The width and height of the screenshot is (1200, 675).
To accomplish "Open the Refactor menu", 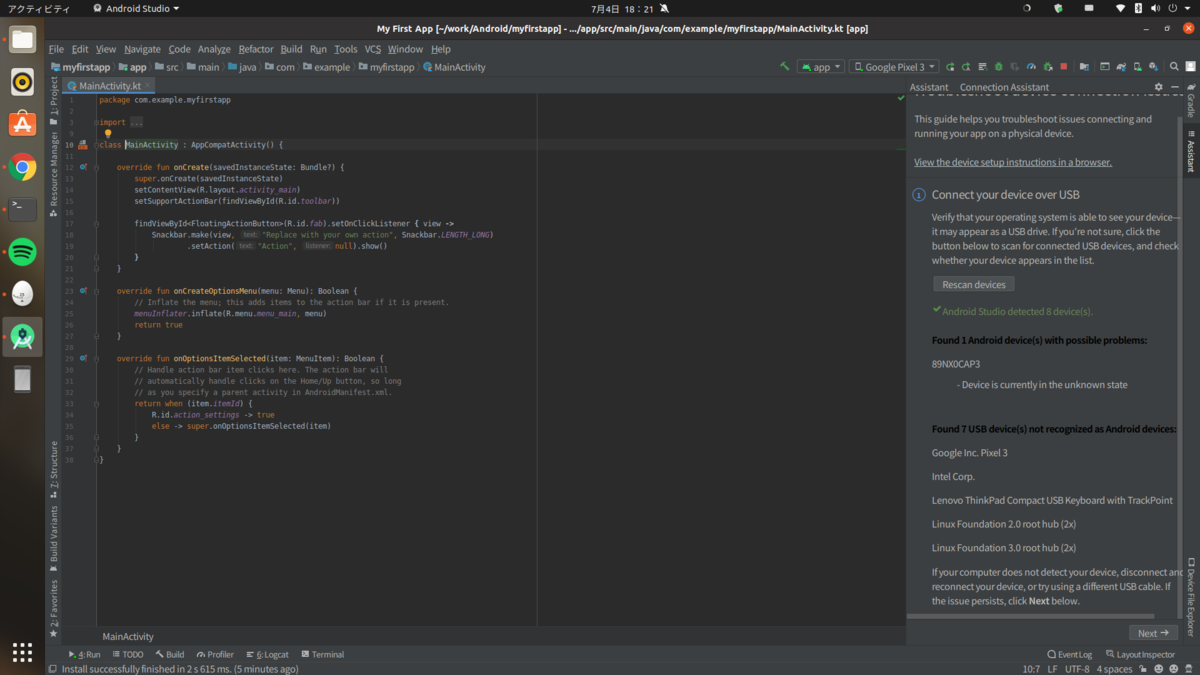I will click(x=256, y=49).
